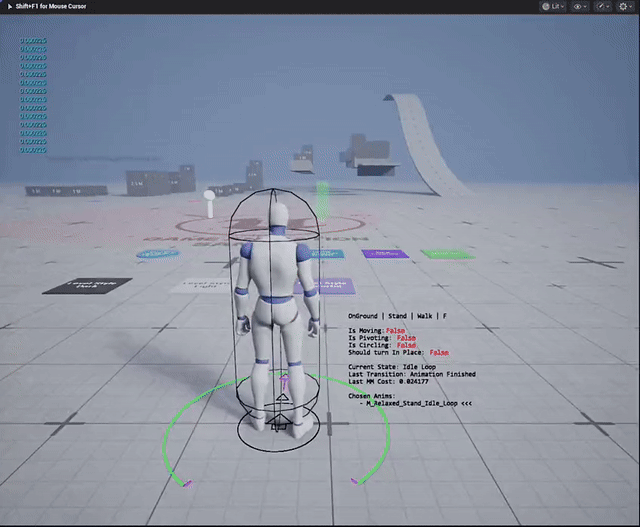Select the mannequin character in the viewport
The image size is (640, 527).
pyautogui.click(x=278, y=318)
